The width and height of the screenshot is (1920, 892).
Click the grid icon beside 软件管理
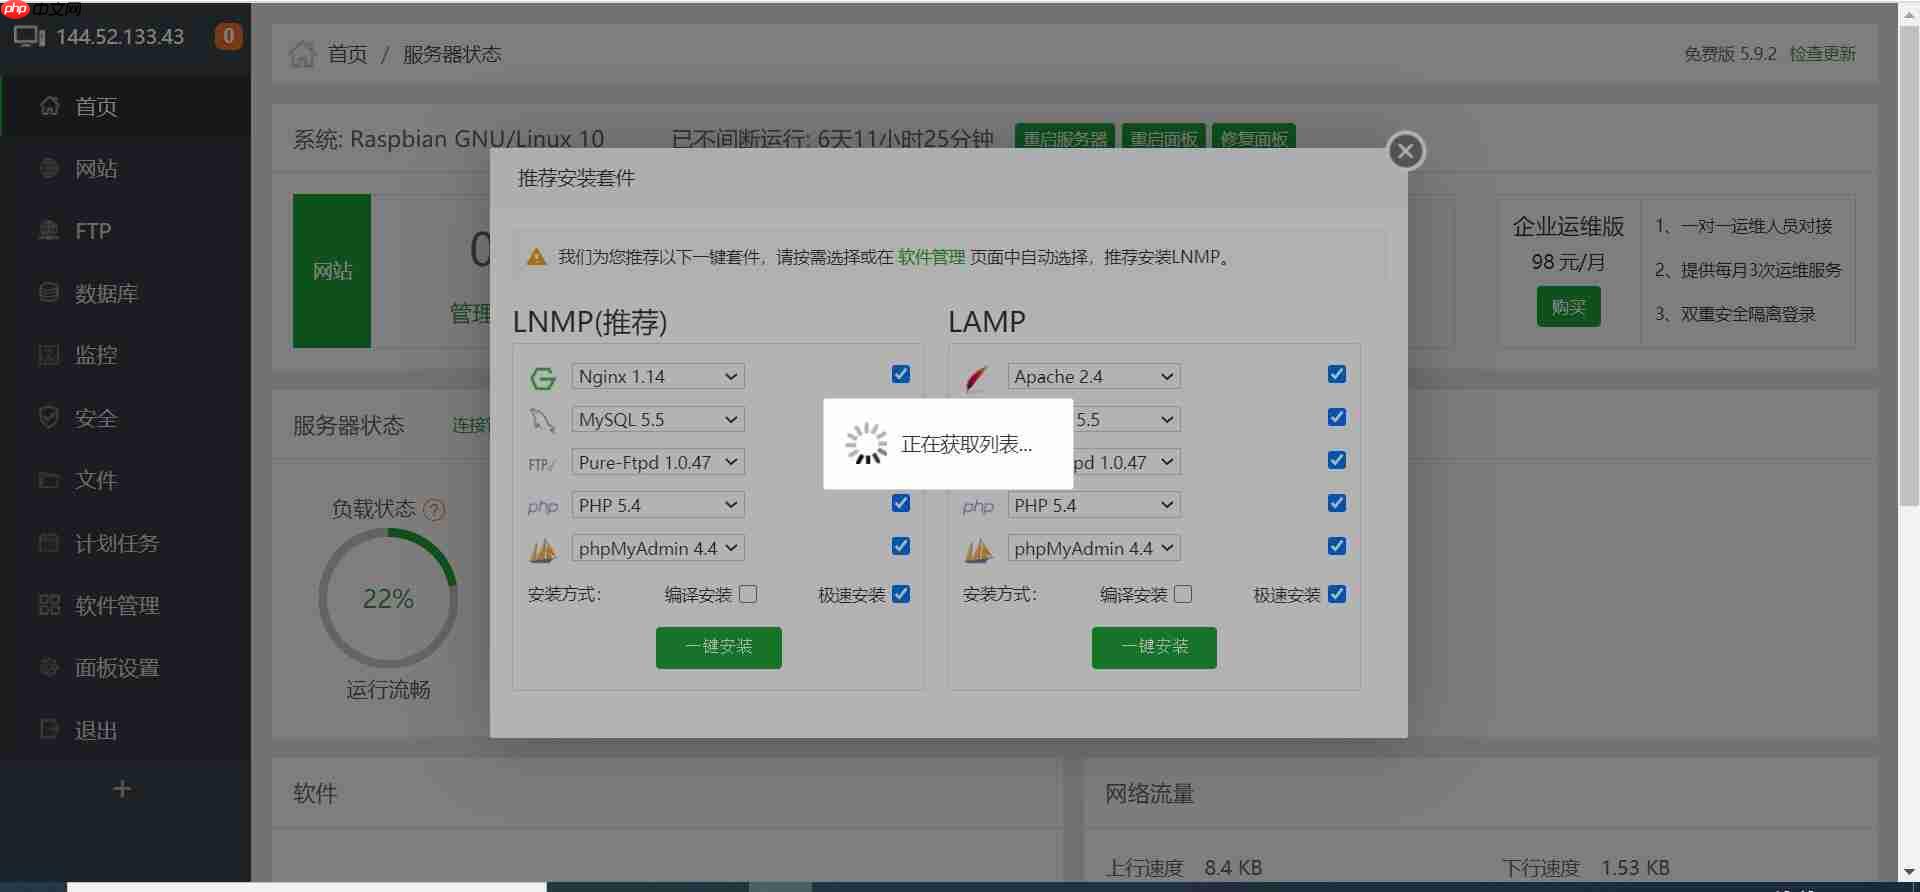click(49, 605)
